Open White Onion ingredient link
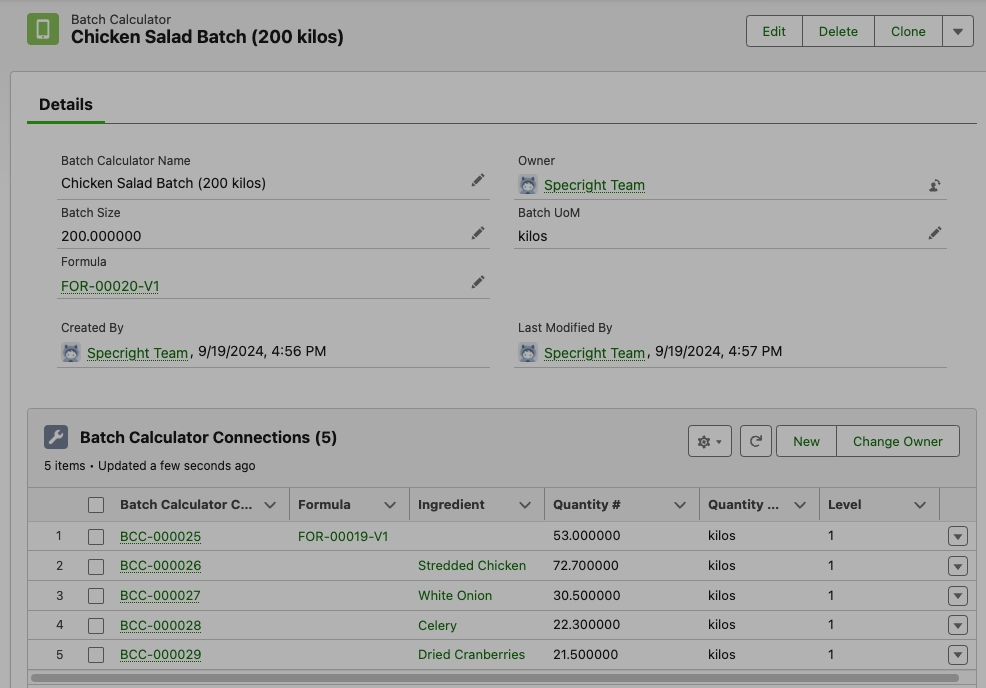 (x=455, y=596)
